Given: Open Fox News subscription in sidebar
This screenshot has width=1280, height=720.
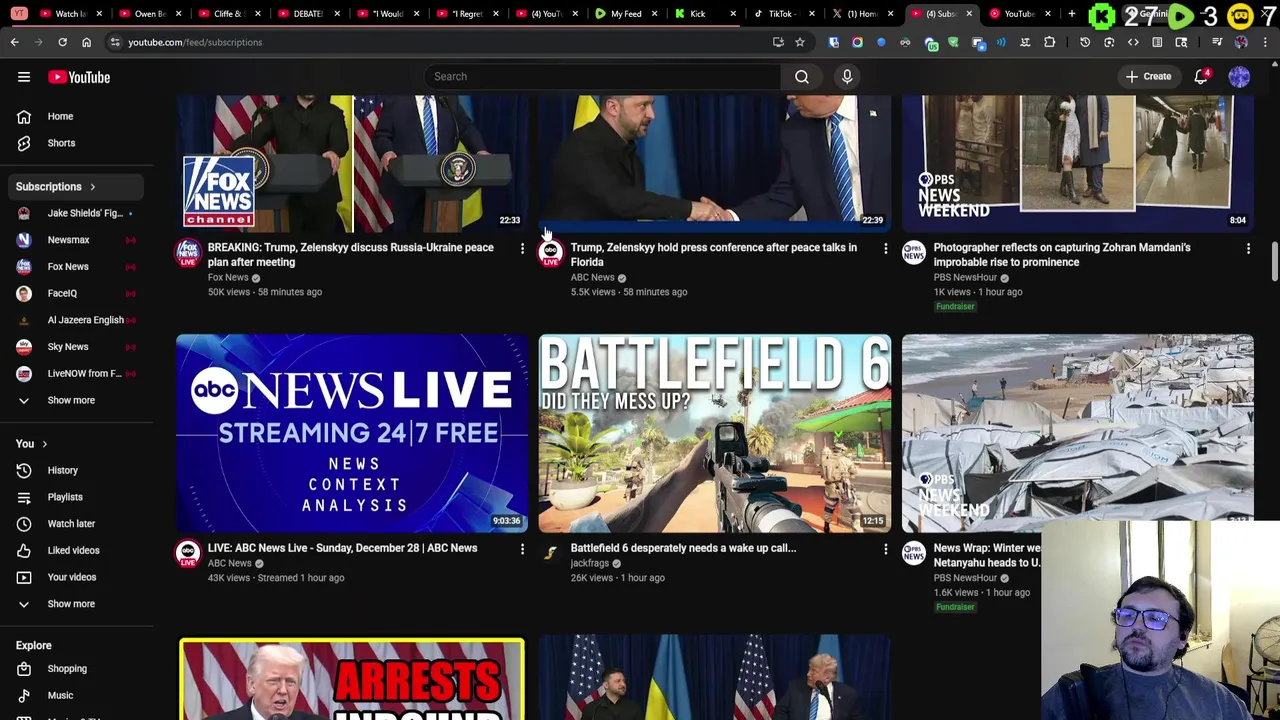Looking at the screenshot, I should (x=77, y=267).
